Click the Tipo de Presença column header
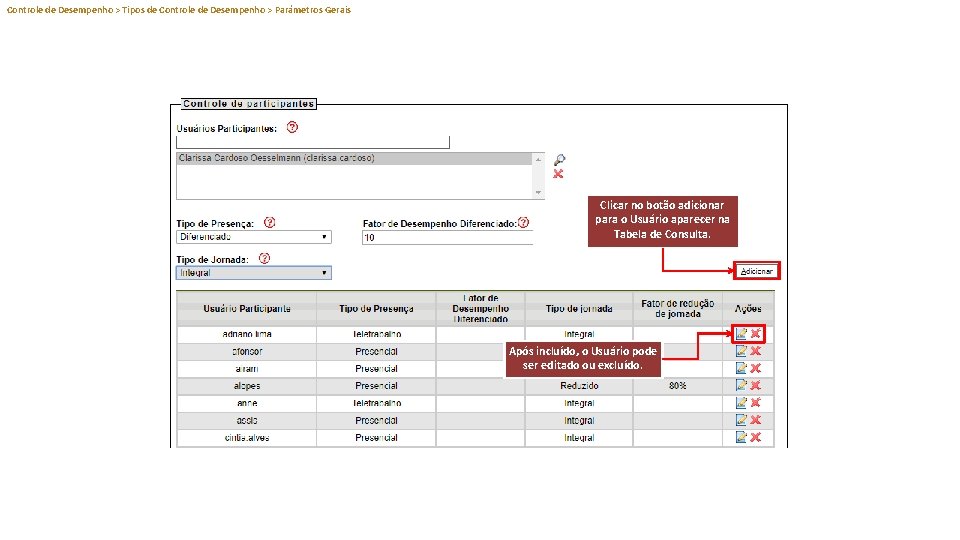Viewport: 960px width, 540px height. (377, 309)
